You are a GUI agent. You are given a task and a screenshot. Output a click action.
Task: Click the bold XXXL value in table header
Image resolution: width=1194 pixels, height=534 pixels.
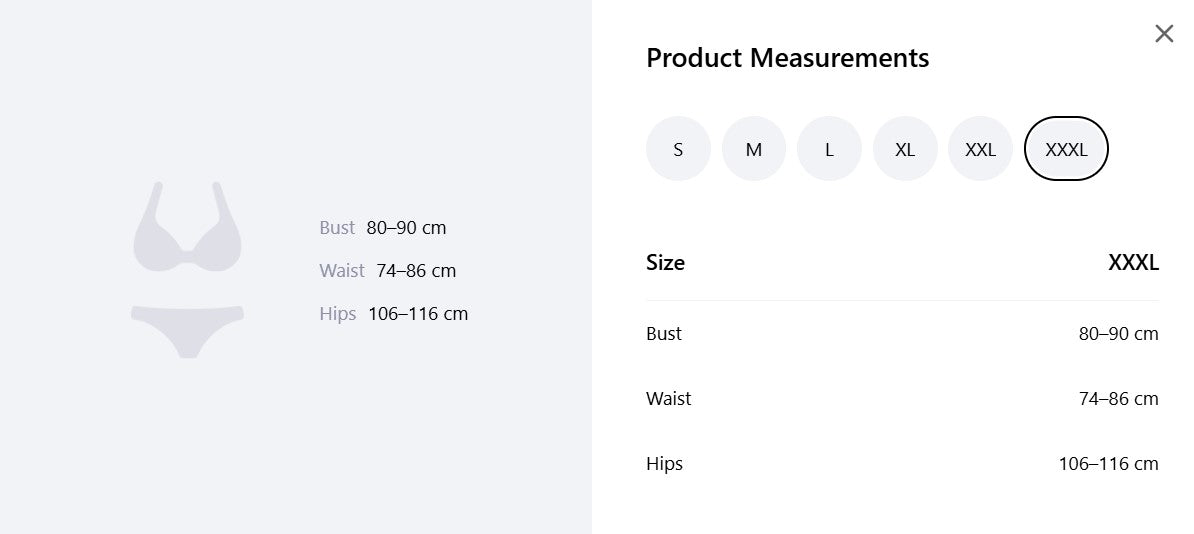tap(1133, 263)
